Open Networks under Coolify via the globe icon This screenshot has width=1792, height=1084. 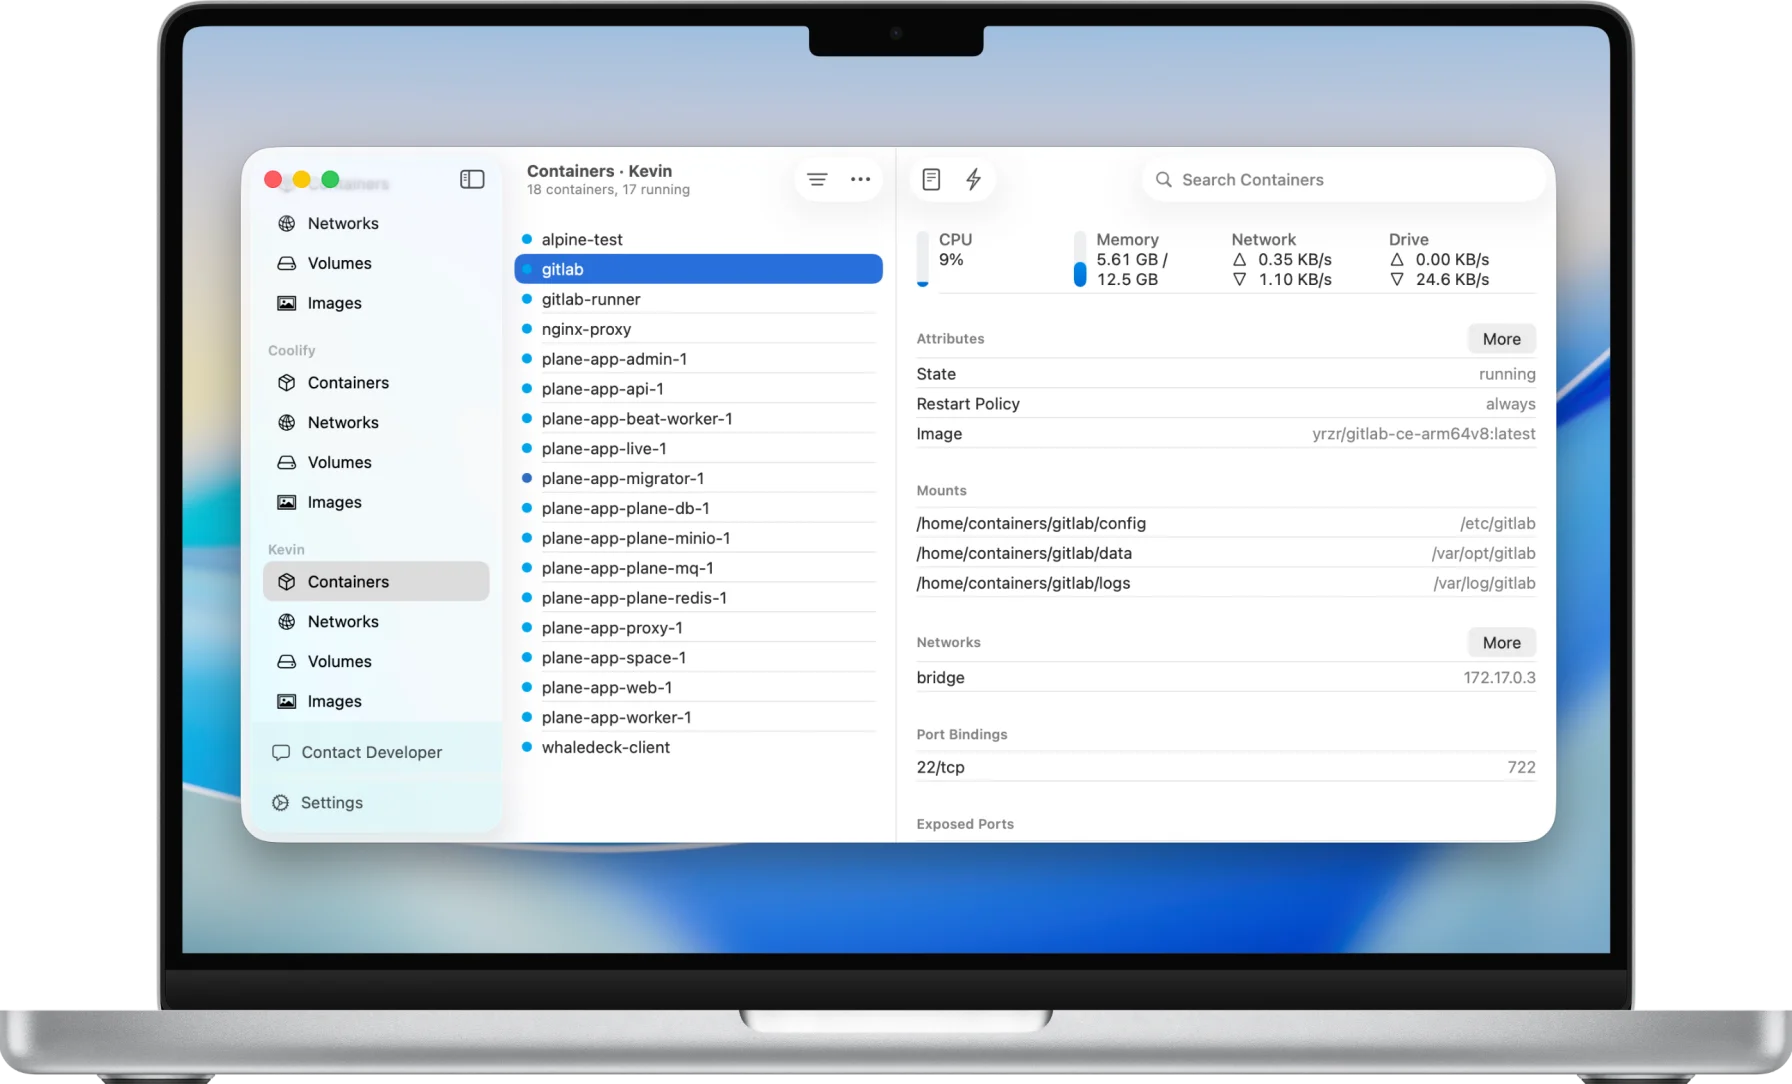pyautogui.click(x=344, y=422)
